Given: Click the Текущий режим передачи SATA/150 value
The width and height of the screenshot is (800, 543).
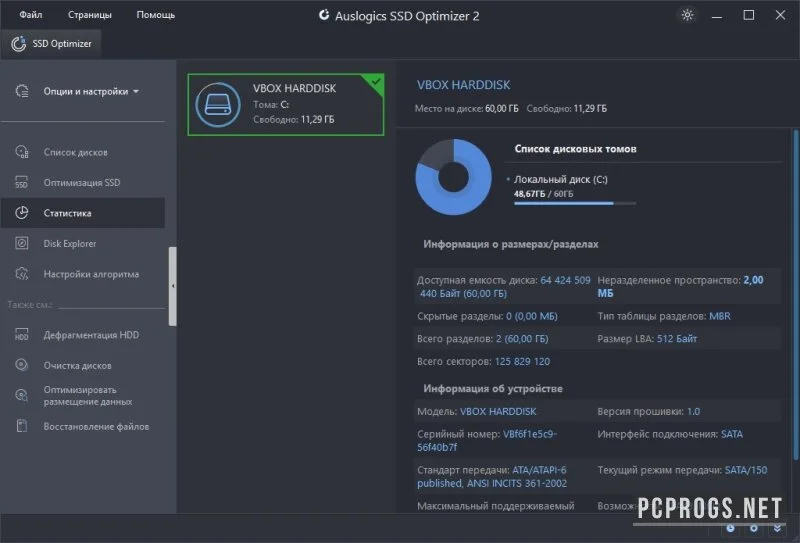Looking at the screenshot, I should point(745,470).
